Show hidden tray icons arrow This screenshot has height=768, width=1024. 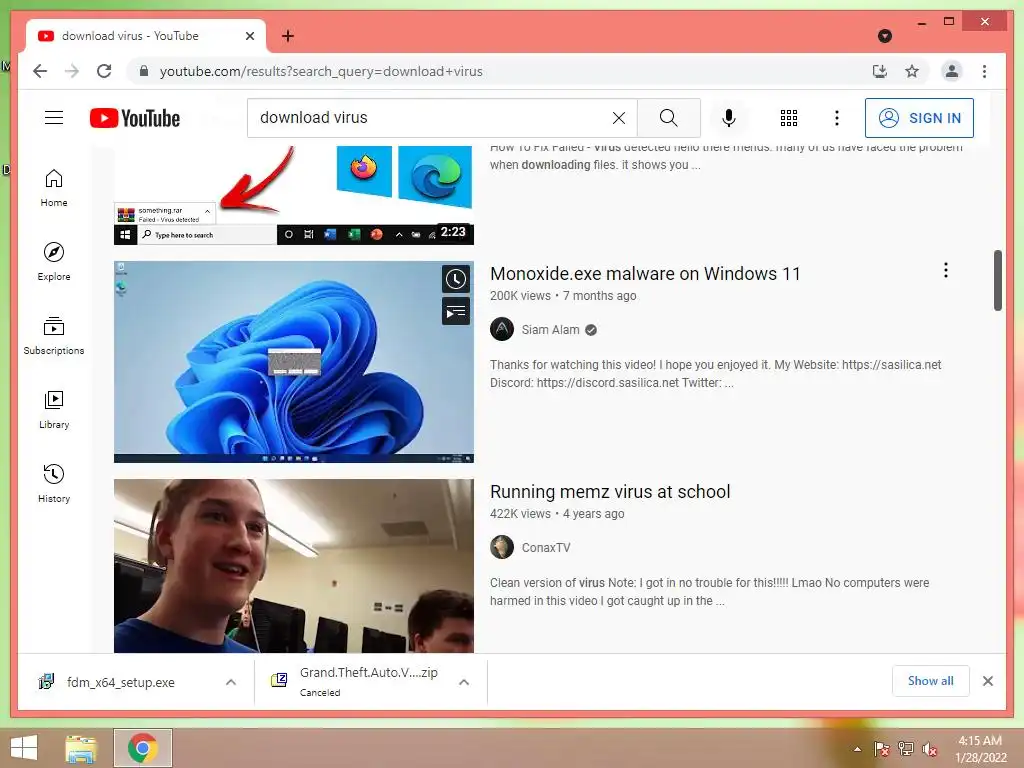tap(857, 749)
